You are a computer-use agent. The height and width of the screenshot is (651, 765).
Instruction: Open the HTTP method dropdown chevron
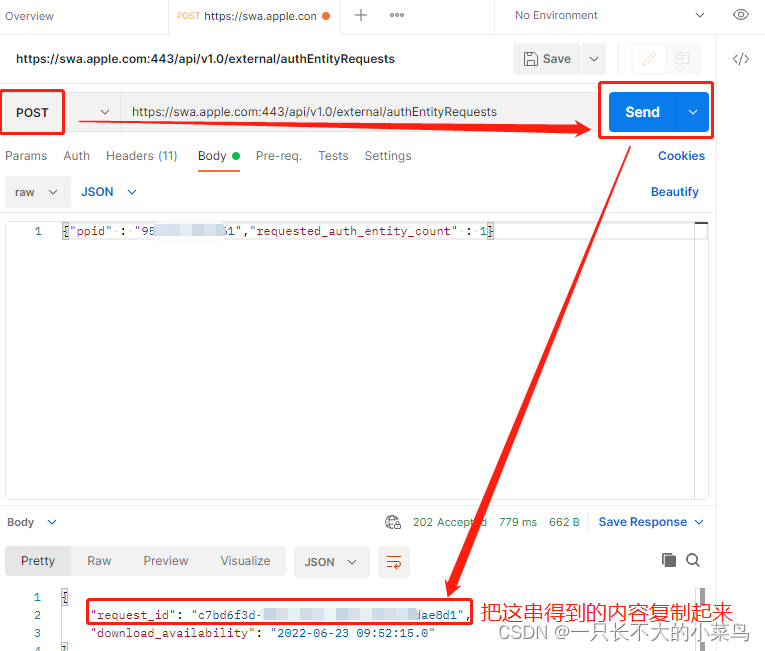(105, 112)
